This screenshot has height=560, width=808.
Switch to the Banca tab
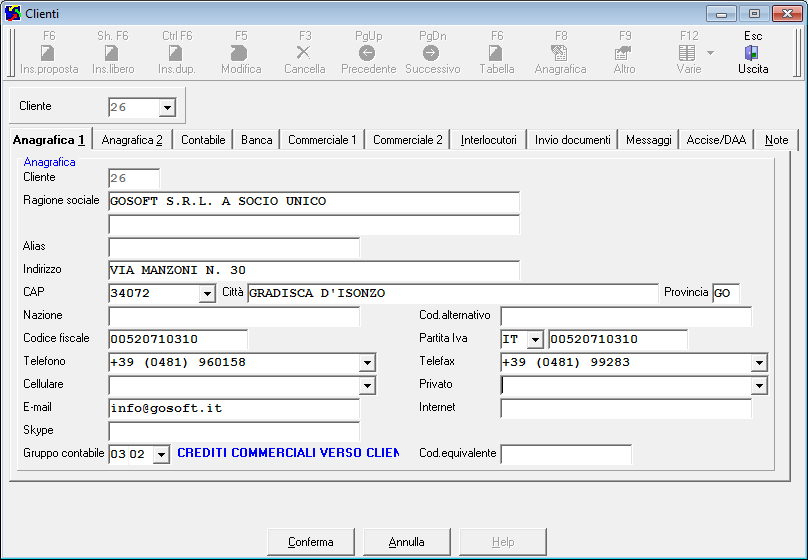coord(257,140)
